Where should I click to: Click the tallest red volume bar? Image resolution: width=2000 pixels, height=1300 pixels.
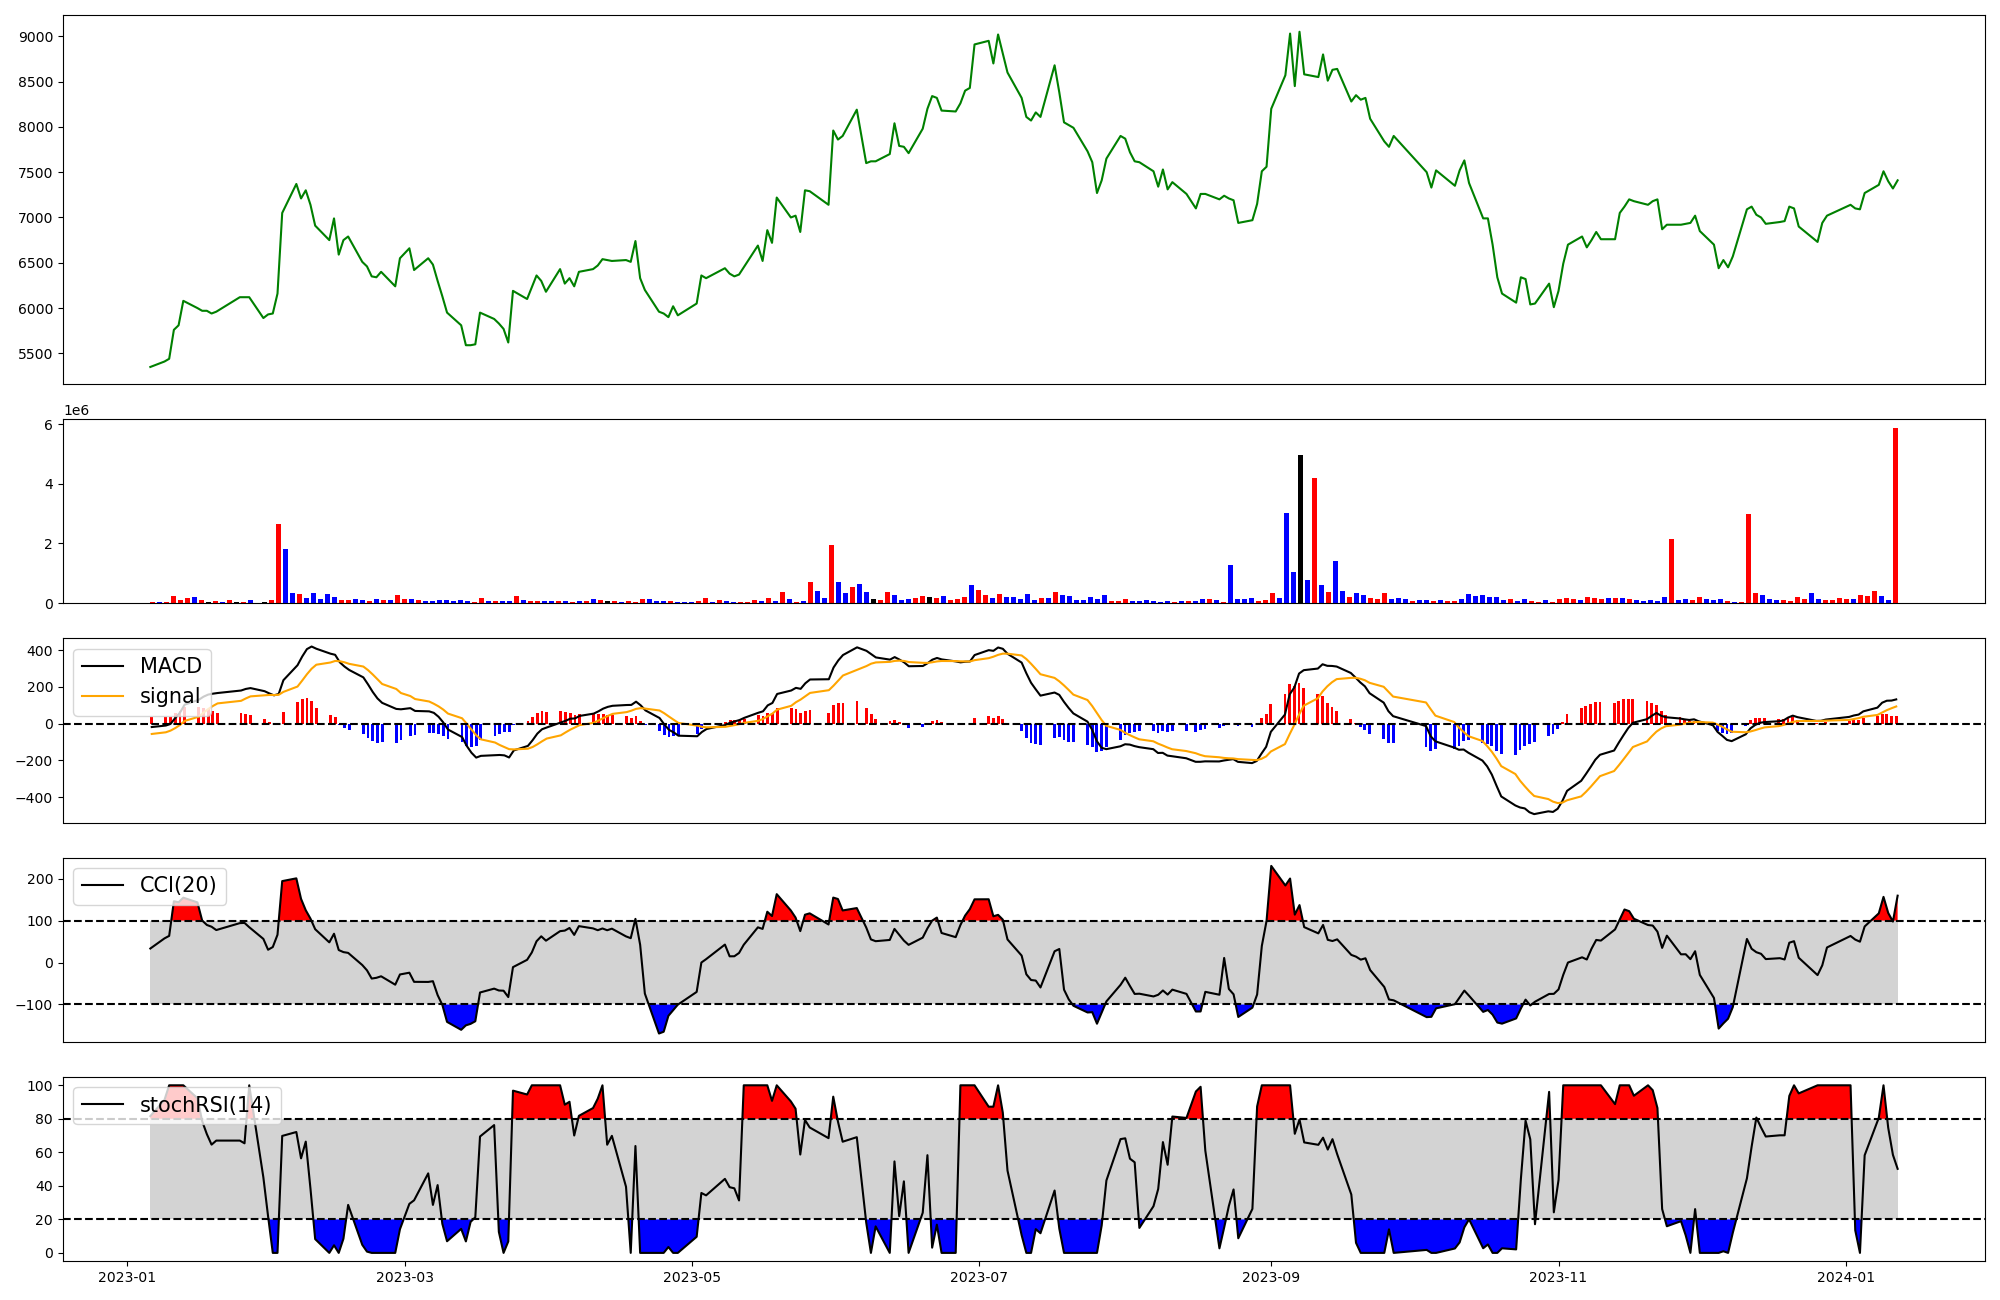[1895, 515]
